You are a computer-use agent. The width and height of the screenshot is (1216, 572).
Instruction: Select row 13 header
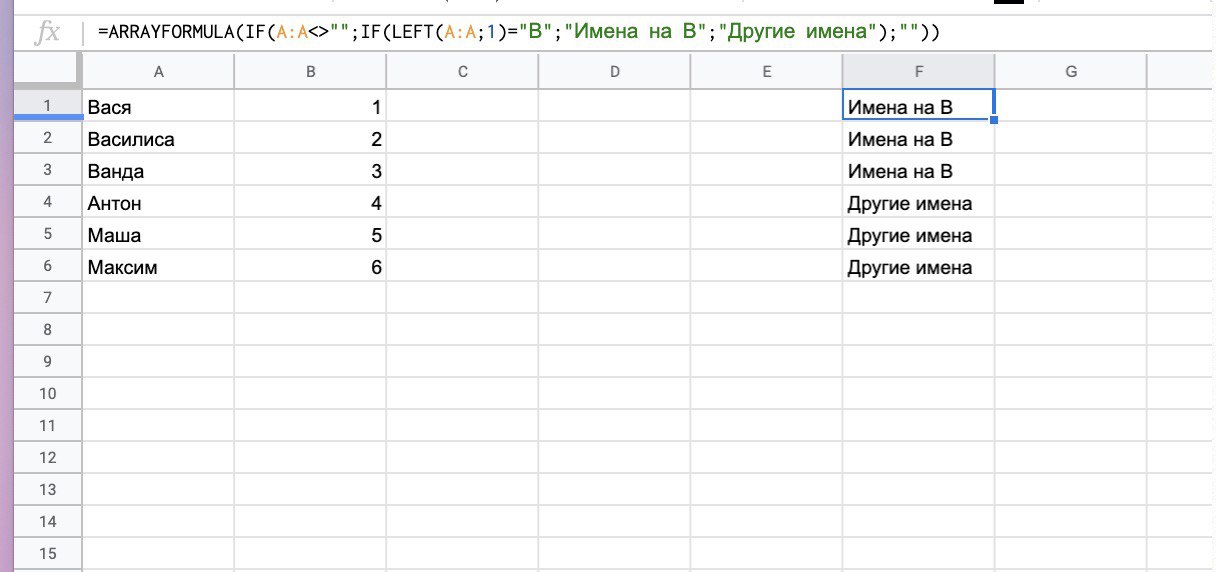(x=47, y=490)
